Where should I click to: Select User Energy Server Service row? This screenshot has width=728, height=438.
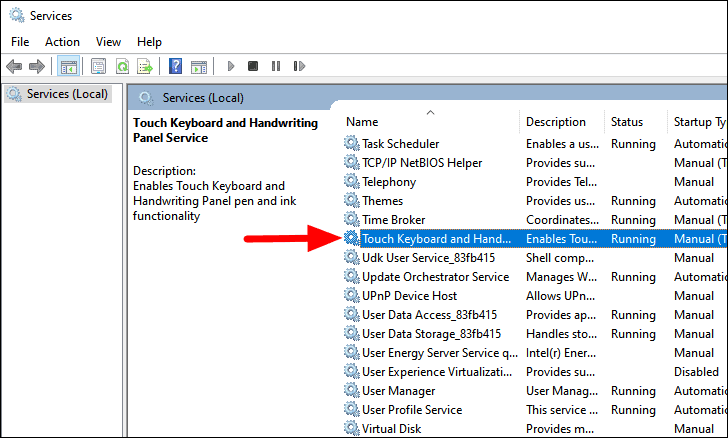(535, 353)
